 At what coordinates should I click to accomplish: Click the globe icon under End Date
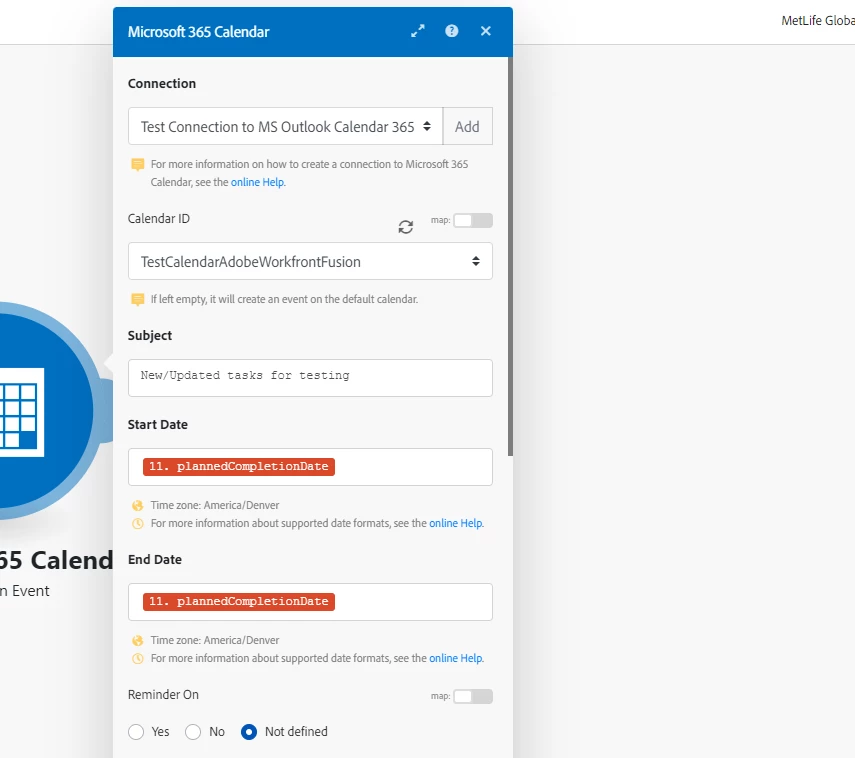click(x=138, y=641)
